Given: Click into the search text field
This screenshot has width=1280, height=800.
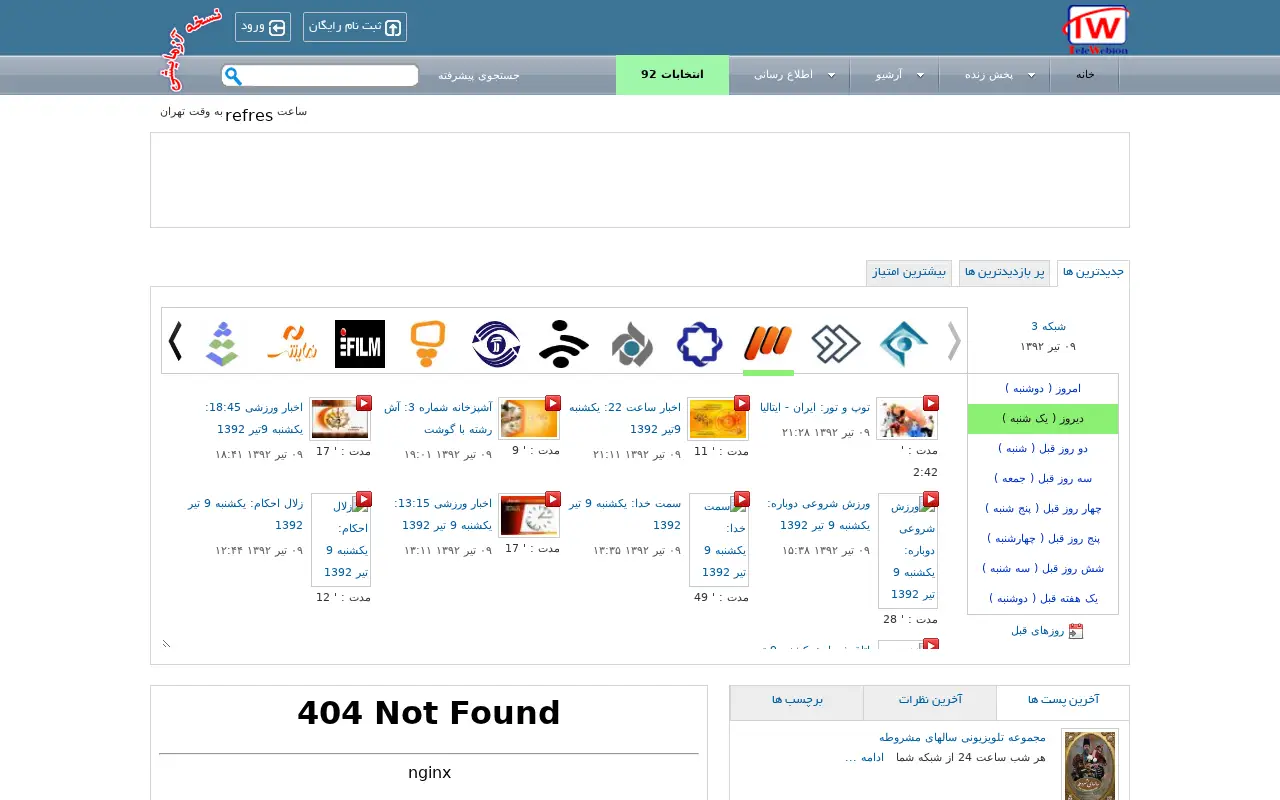Looking at the screenshot, I should pos(331,76).
